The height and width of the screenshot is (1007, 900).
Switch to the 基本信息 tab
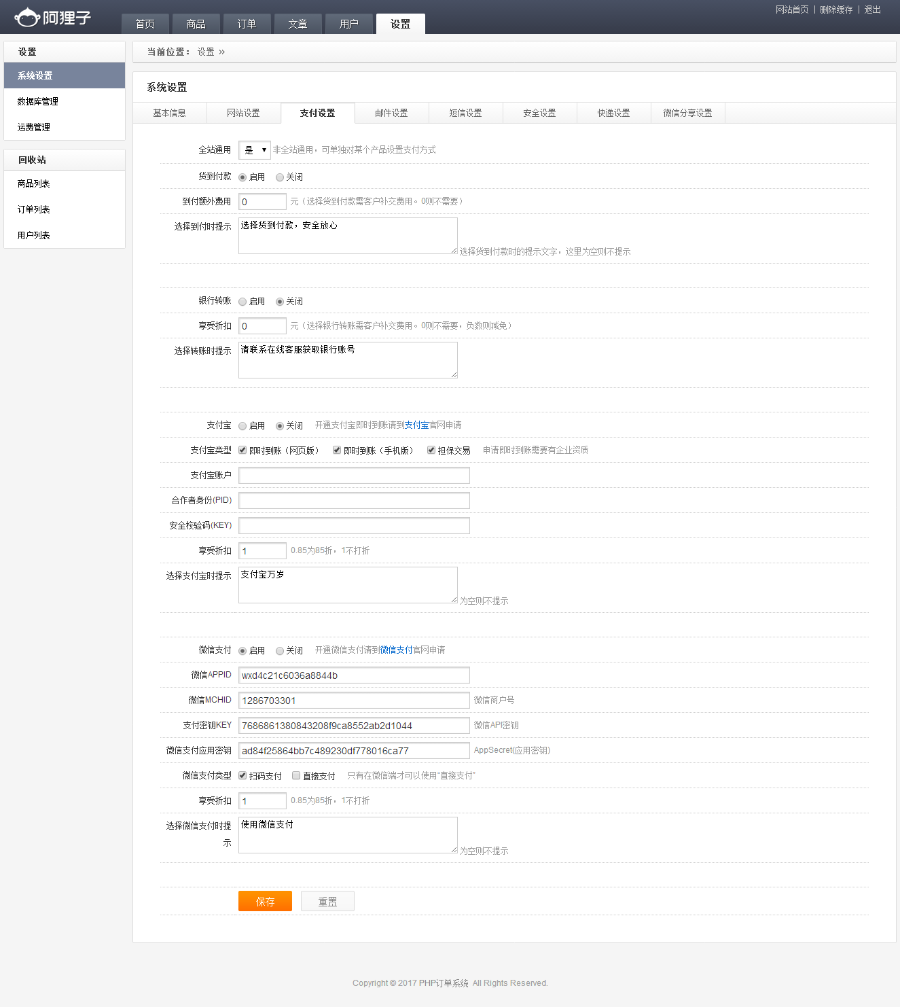pyautogui.click(x=170, y=113)
